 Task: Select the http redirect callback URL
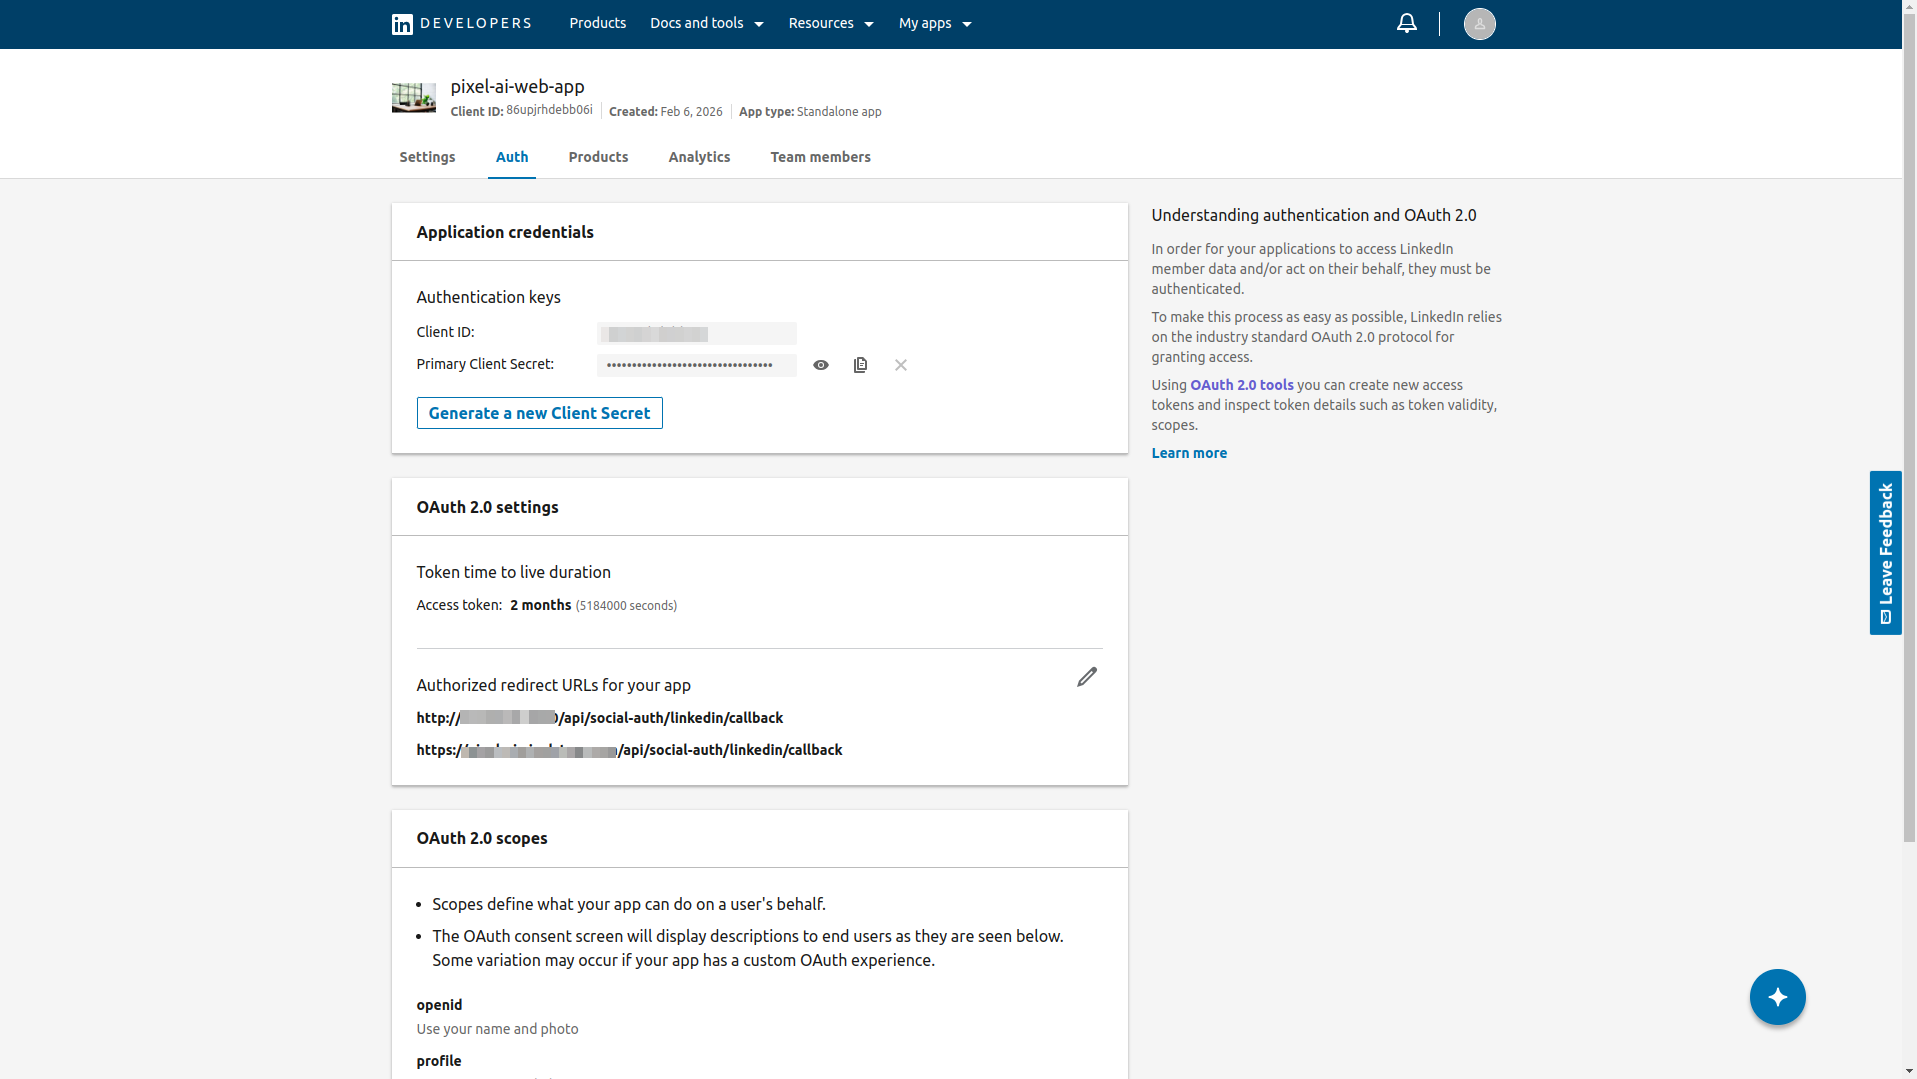pyautogui.click(x=600, y=718)
